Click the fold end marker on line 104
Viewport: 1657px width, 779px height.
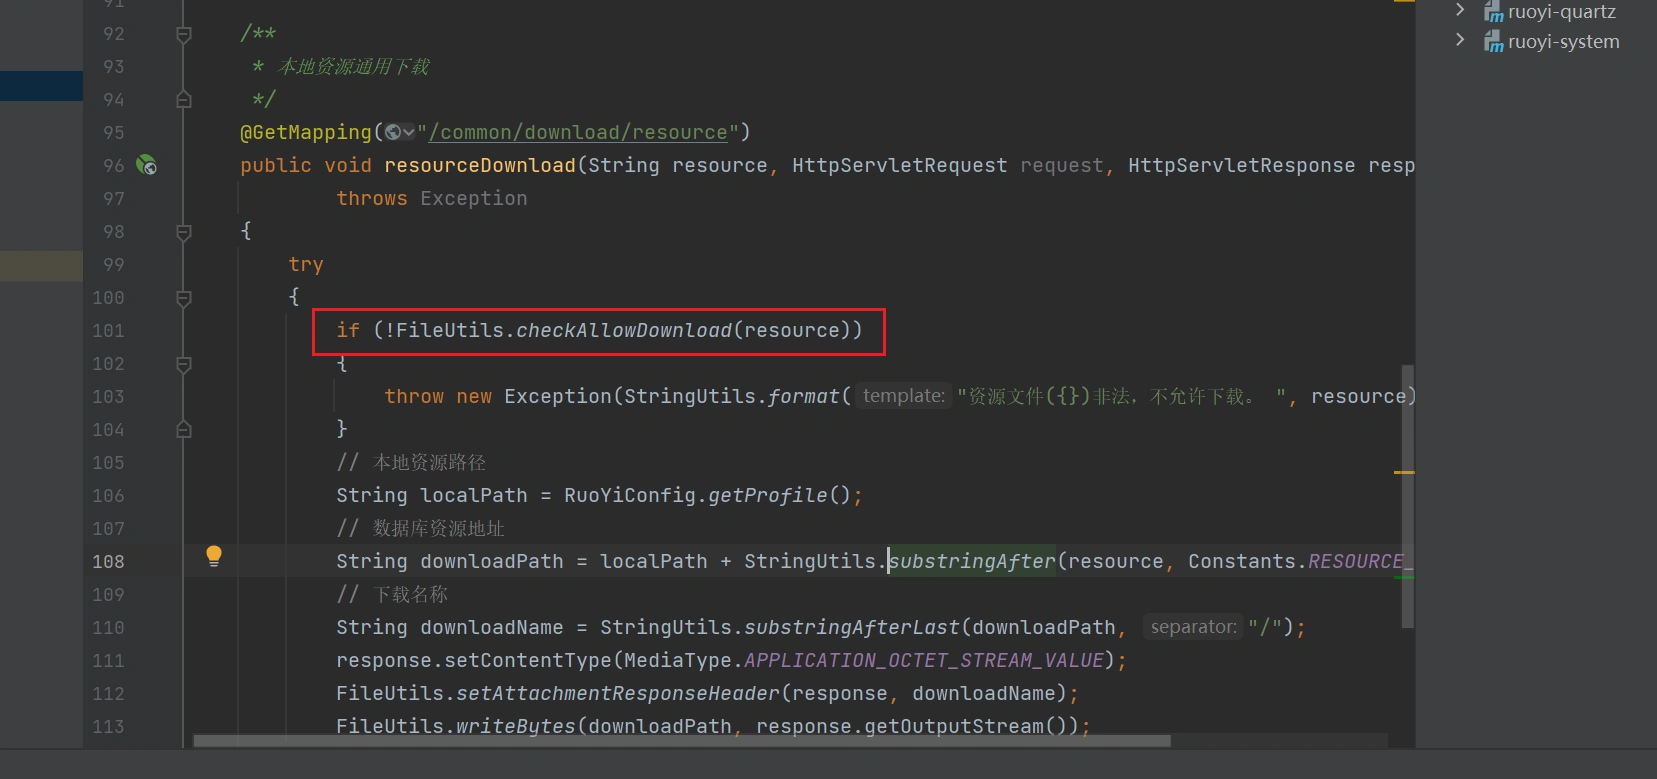tap(184, 430)
